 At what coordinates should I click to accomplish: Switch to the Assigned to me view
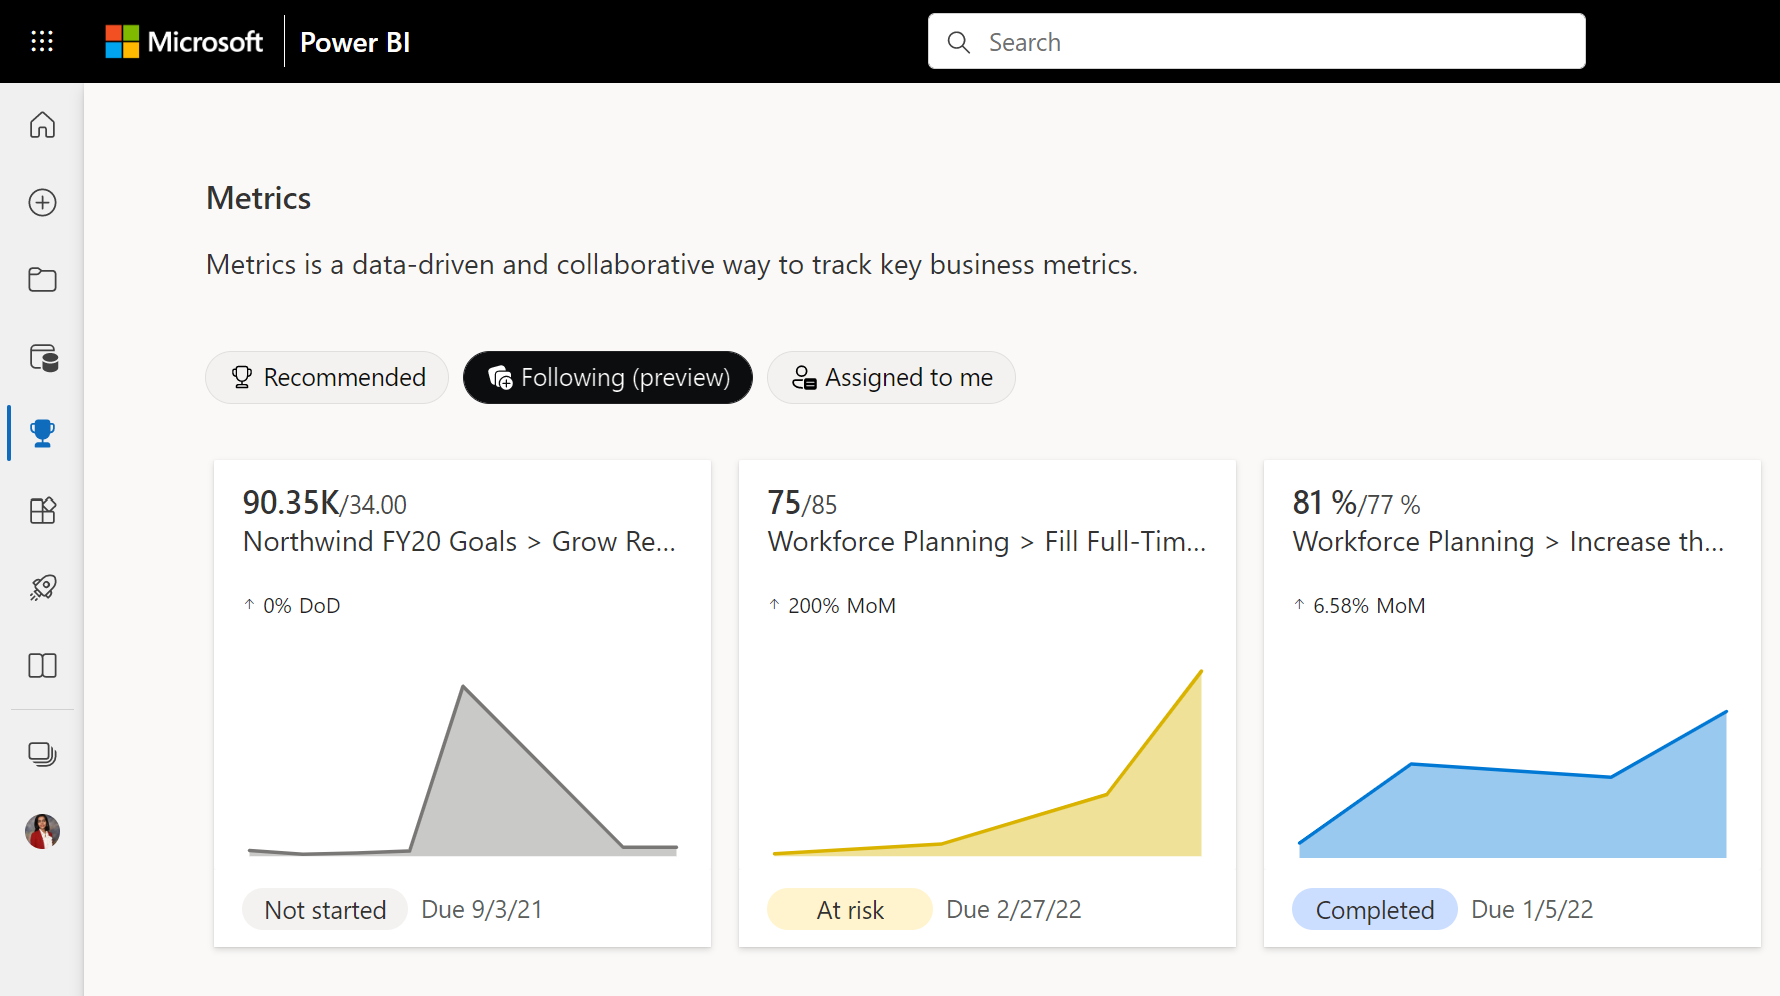click(890, 377)
